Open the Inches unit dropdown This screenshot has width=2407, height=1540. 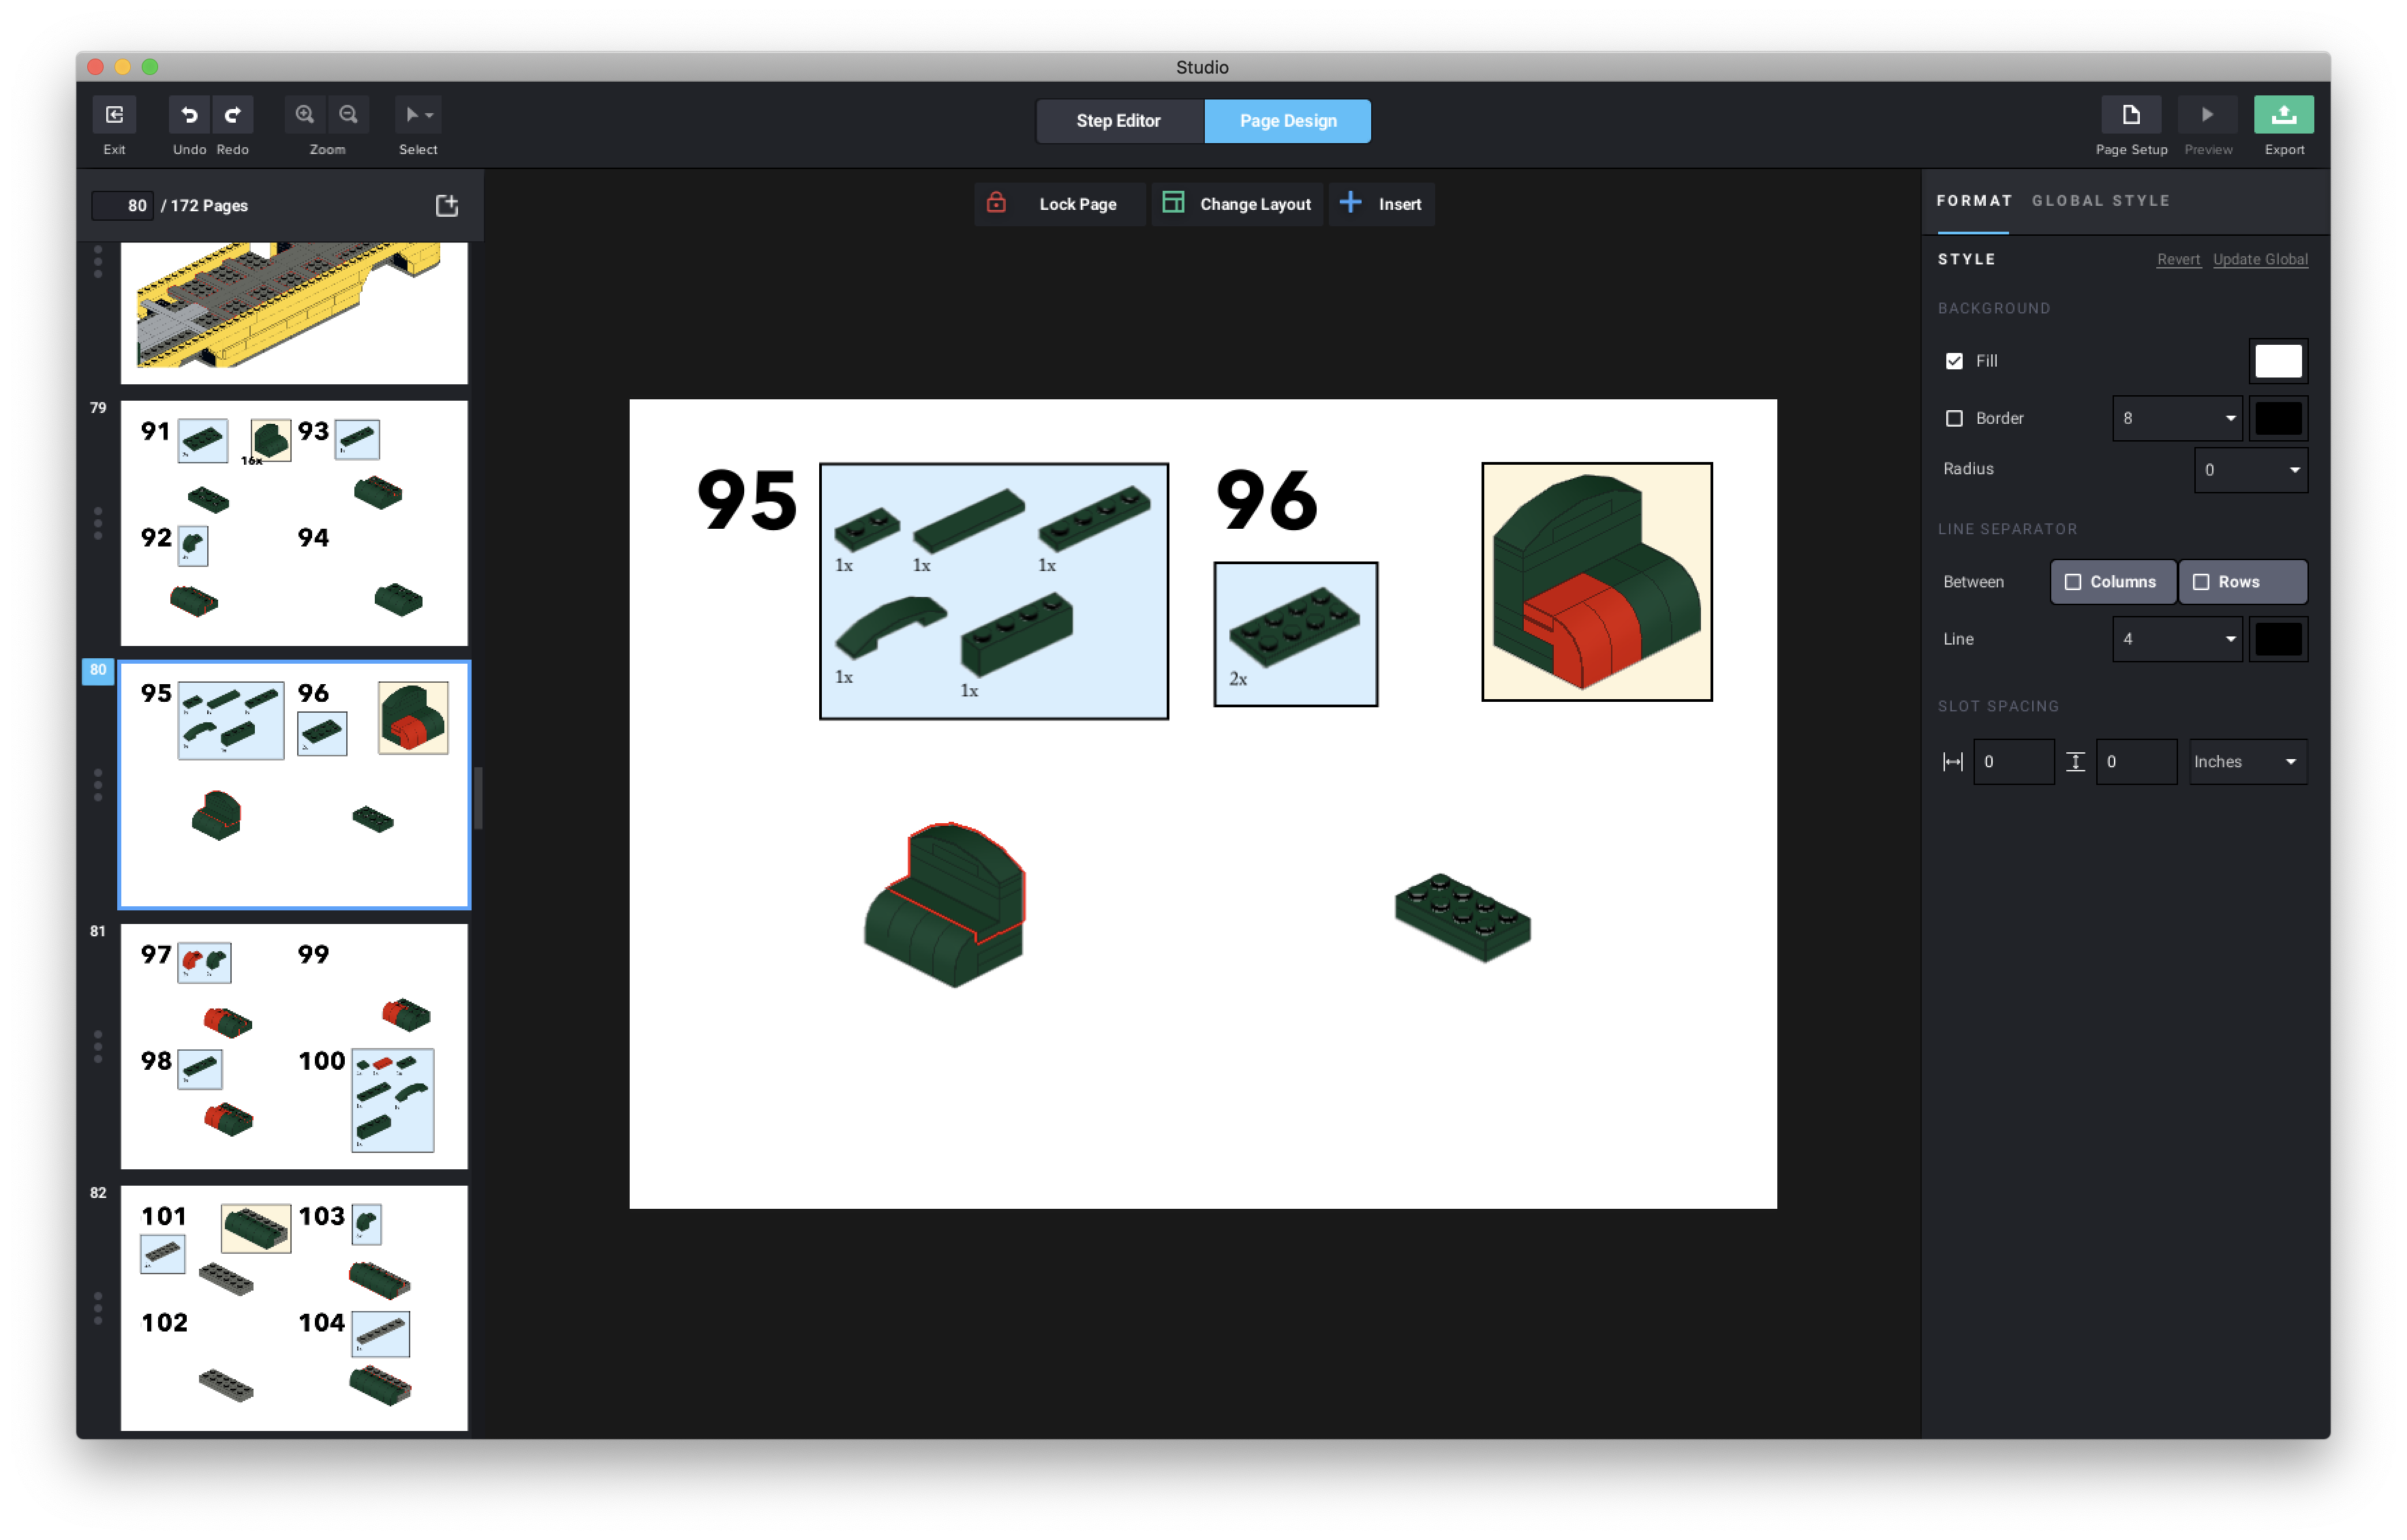(x=2247, y=762)
